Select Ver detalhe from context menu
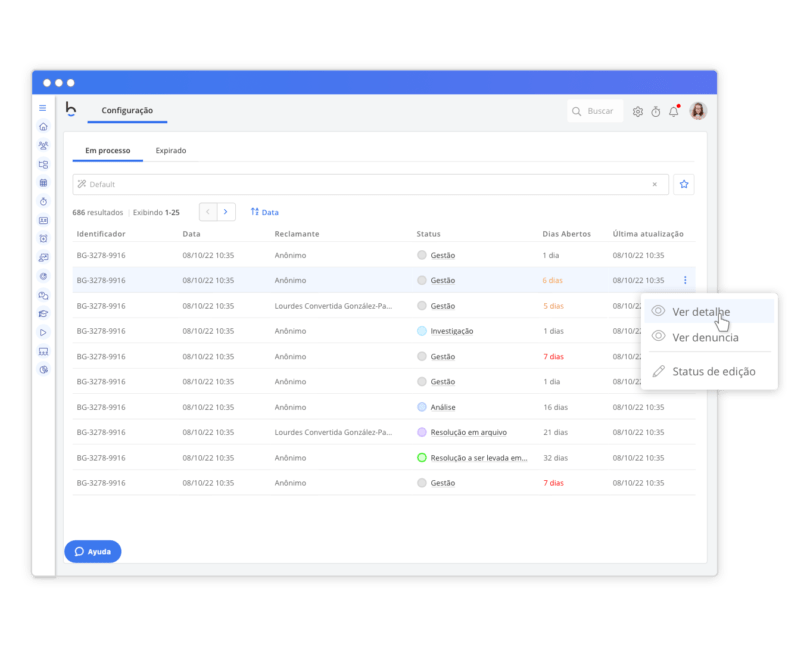This screenshot has width=810, height=647. [700, 312]
